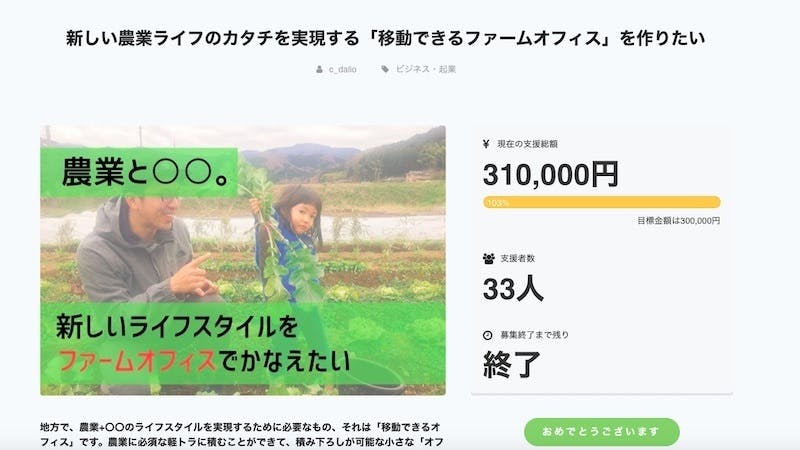Click the project description paragraph
The height and width of the screenshot is (450, 800).
click(x=243, y=434)
